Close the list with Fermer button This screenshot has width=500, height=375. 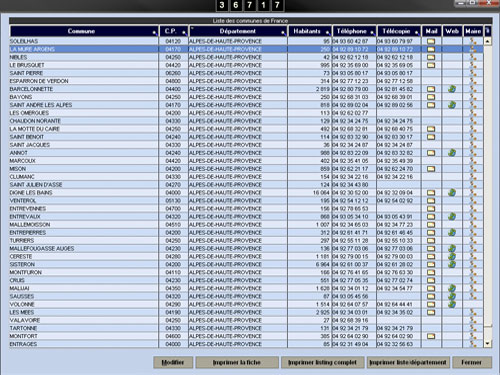click(472, 362)
